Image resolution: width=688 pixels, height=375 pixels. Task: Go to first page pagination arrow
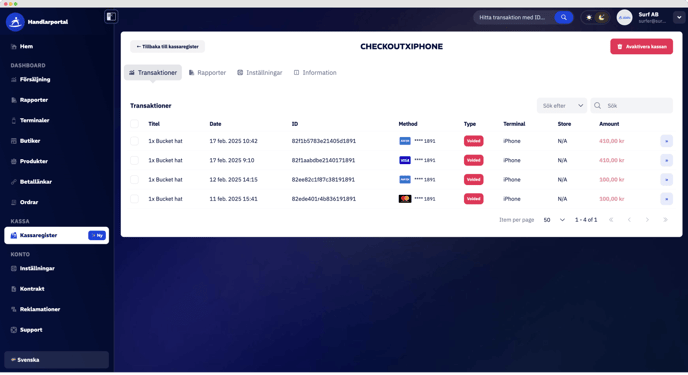tap(611, 220)
